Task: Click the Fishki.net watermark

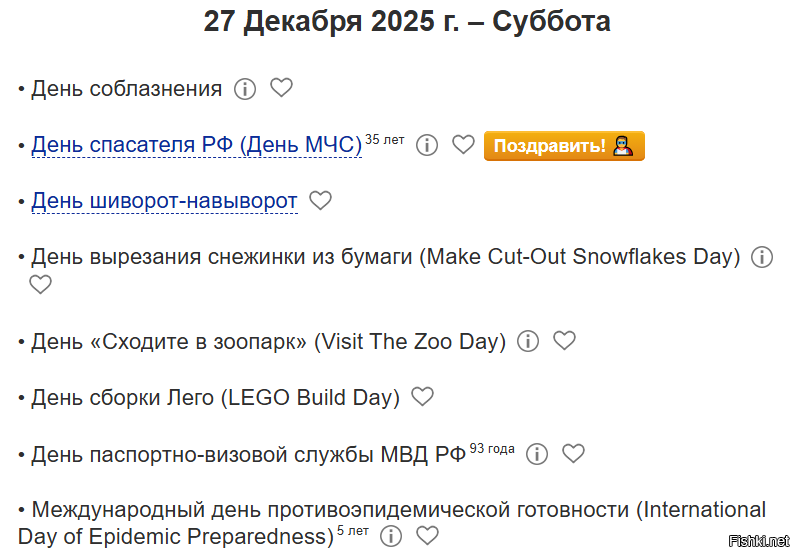Action: pyautogui.click(x=759, y=540)
